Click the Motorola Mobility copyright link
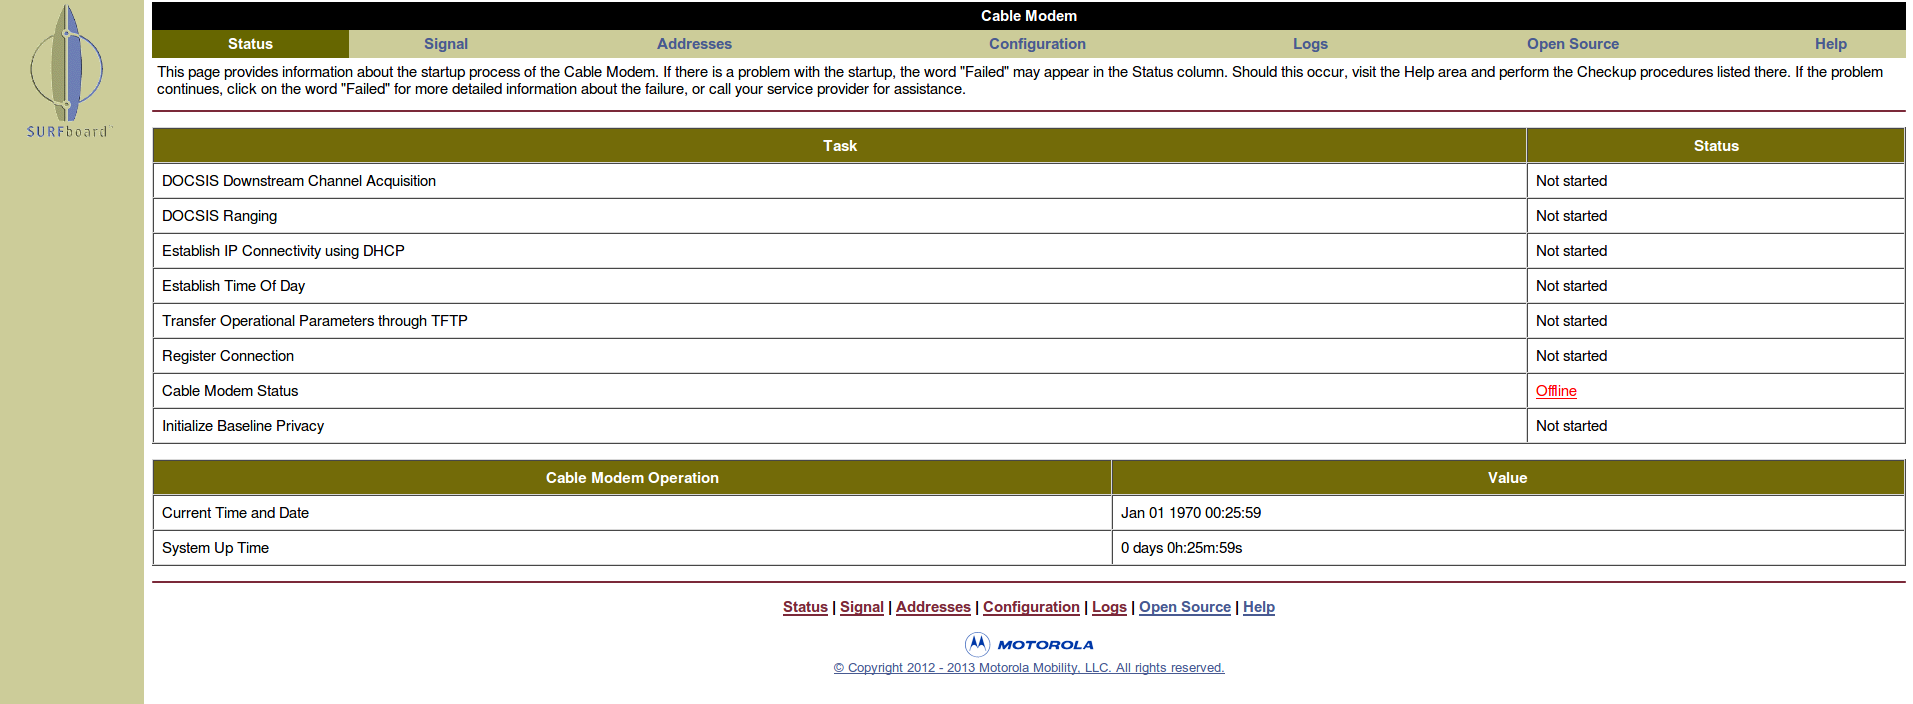This screenshot has width=1913, height=704. pos(1028,668)
